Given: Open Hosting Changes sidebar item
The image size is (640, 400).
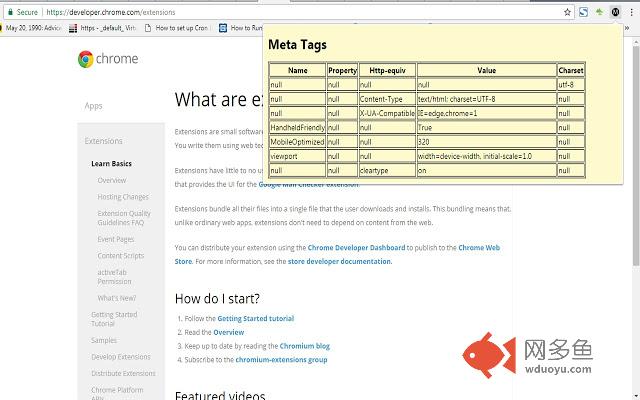Looking at the screenshot, I should pyautogui.click(x=123, y=197).
